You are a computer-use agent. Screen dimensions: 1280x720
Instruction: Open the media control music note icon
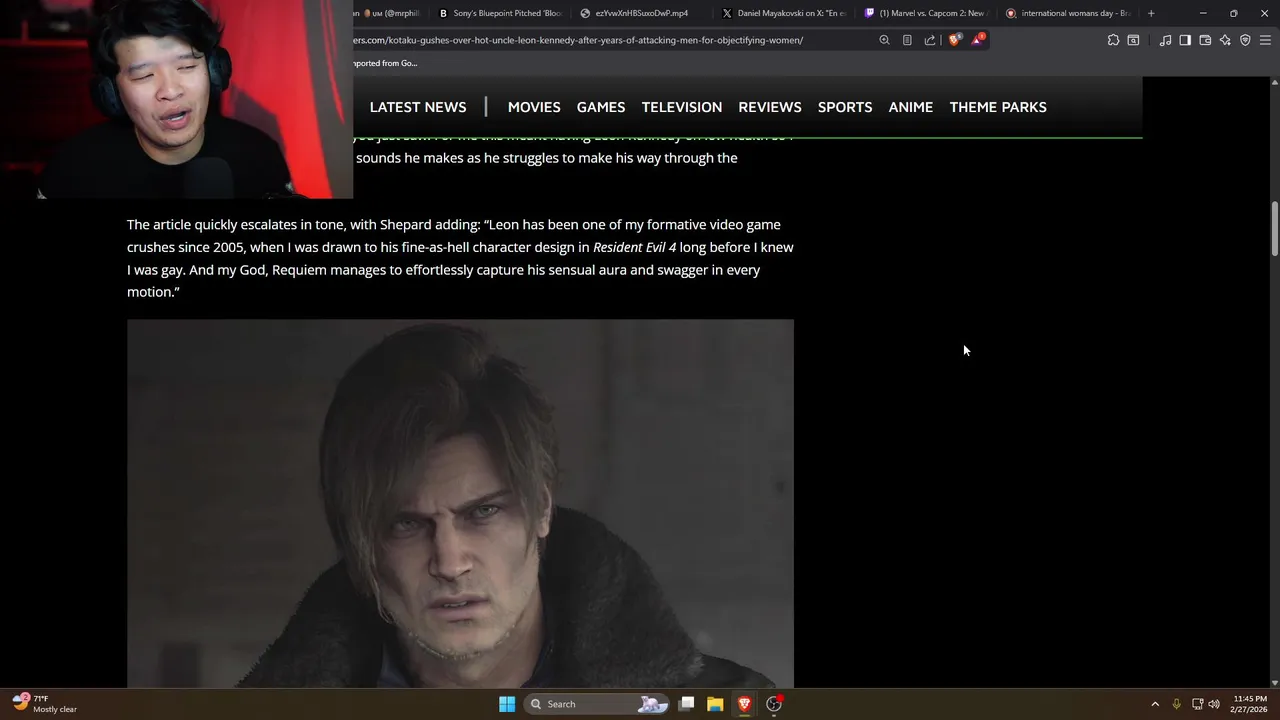(x=1165, y=40)
